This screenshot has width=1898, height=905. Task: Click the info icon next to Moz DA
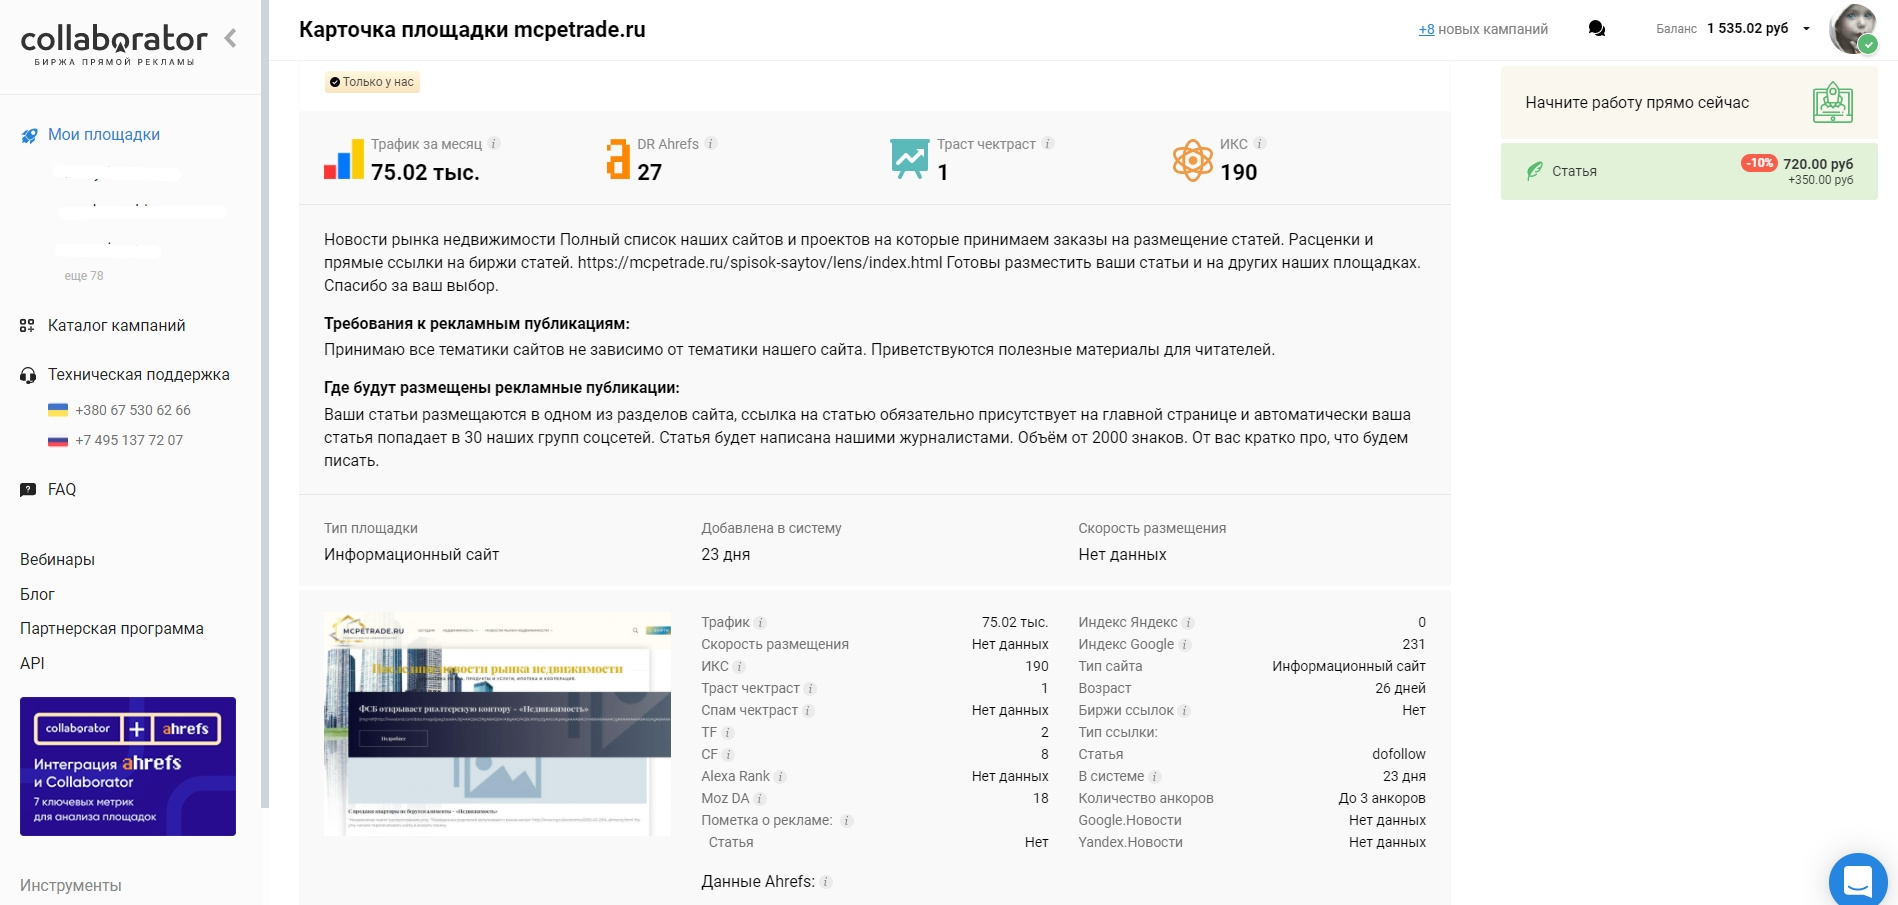coord(760,799)
